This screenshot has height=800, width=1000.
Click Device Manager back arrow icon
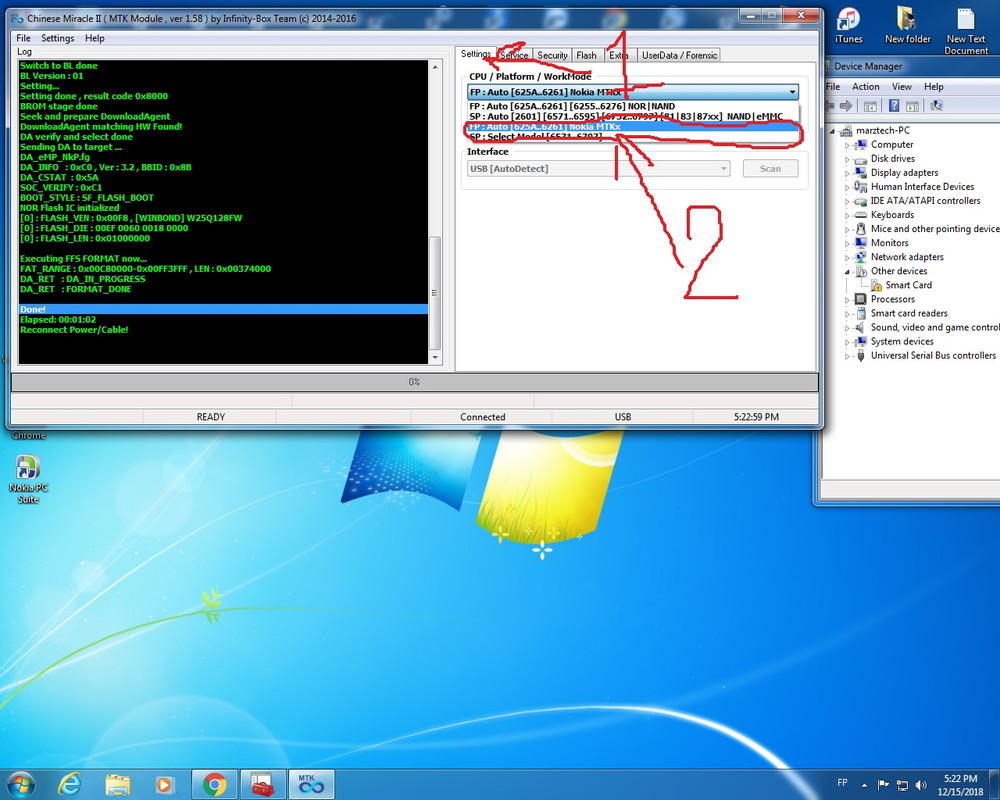tap(830, 106)
